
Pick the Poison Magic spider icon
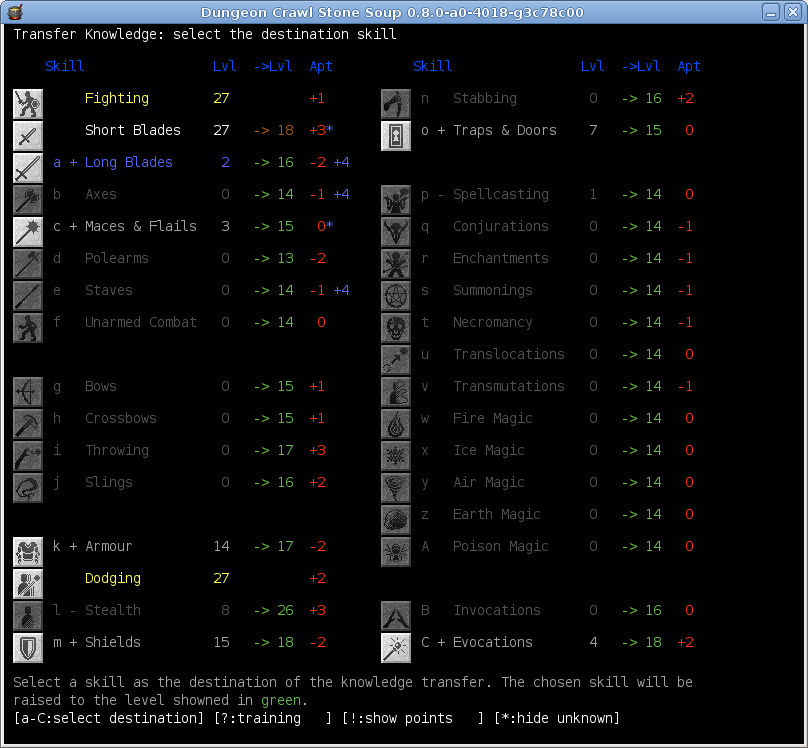pyautogui.click(x=396, y=551)
